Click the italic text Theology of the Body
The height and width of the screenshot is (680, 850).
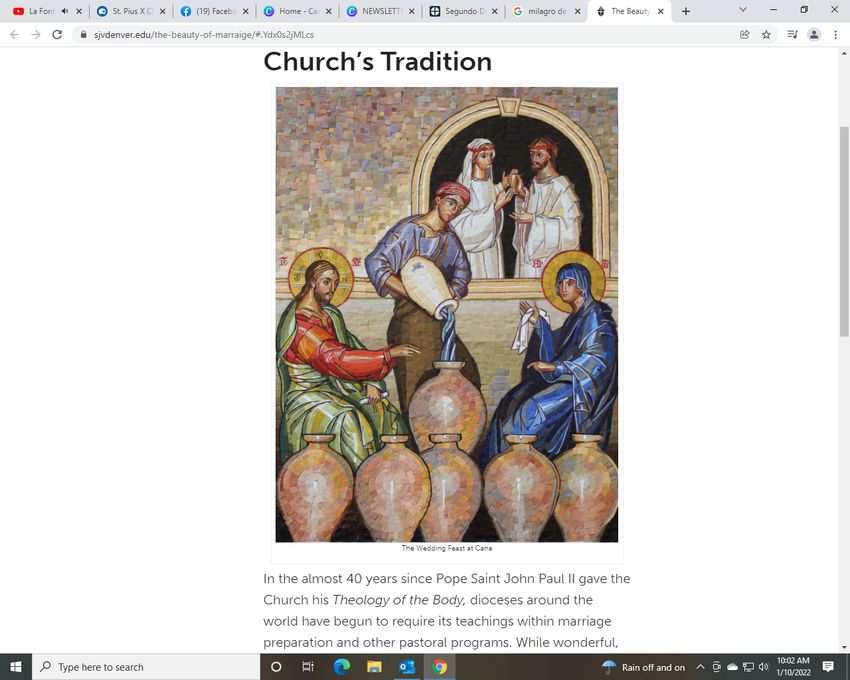click(399, 600)
